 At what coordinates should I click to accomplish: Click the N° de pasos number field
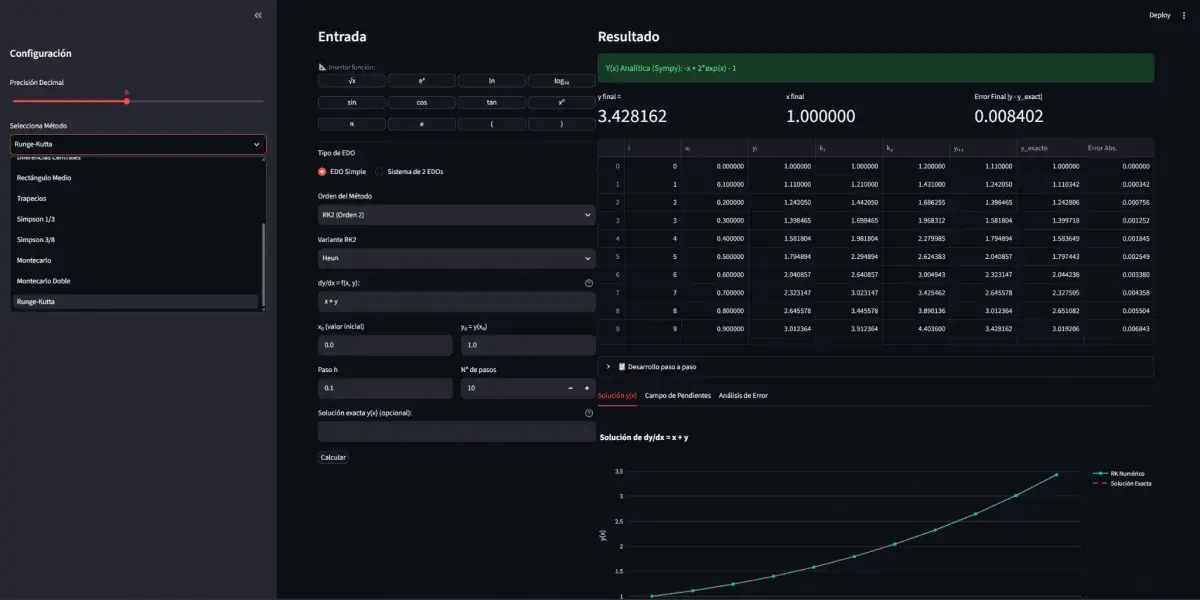[511, 388]
